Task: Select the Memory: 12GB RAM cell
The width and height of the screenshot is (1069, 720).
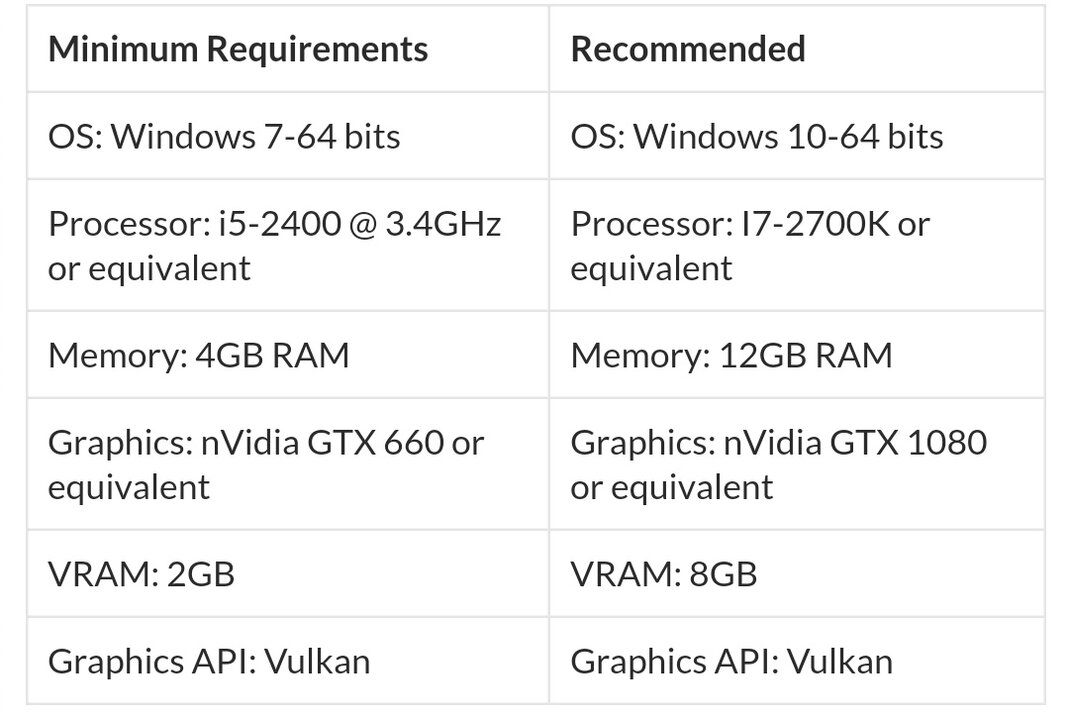Action: click(x=797, y=355)
